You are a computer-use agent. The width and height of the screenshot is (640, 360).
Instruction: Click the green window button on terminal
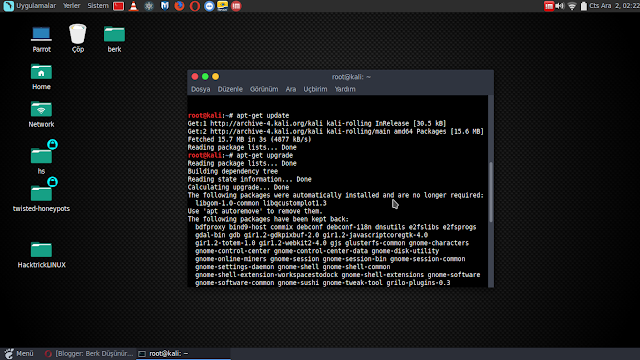[205, 76]
